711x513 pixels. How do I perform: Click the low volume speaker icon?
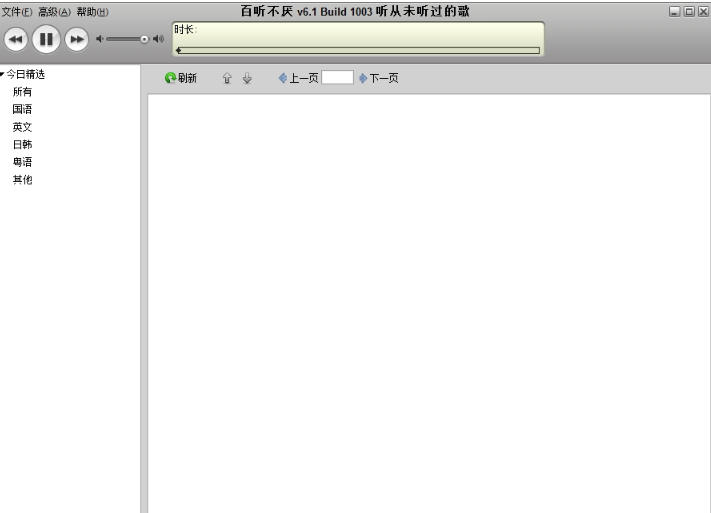pos(100,39)
